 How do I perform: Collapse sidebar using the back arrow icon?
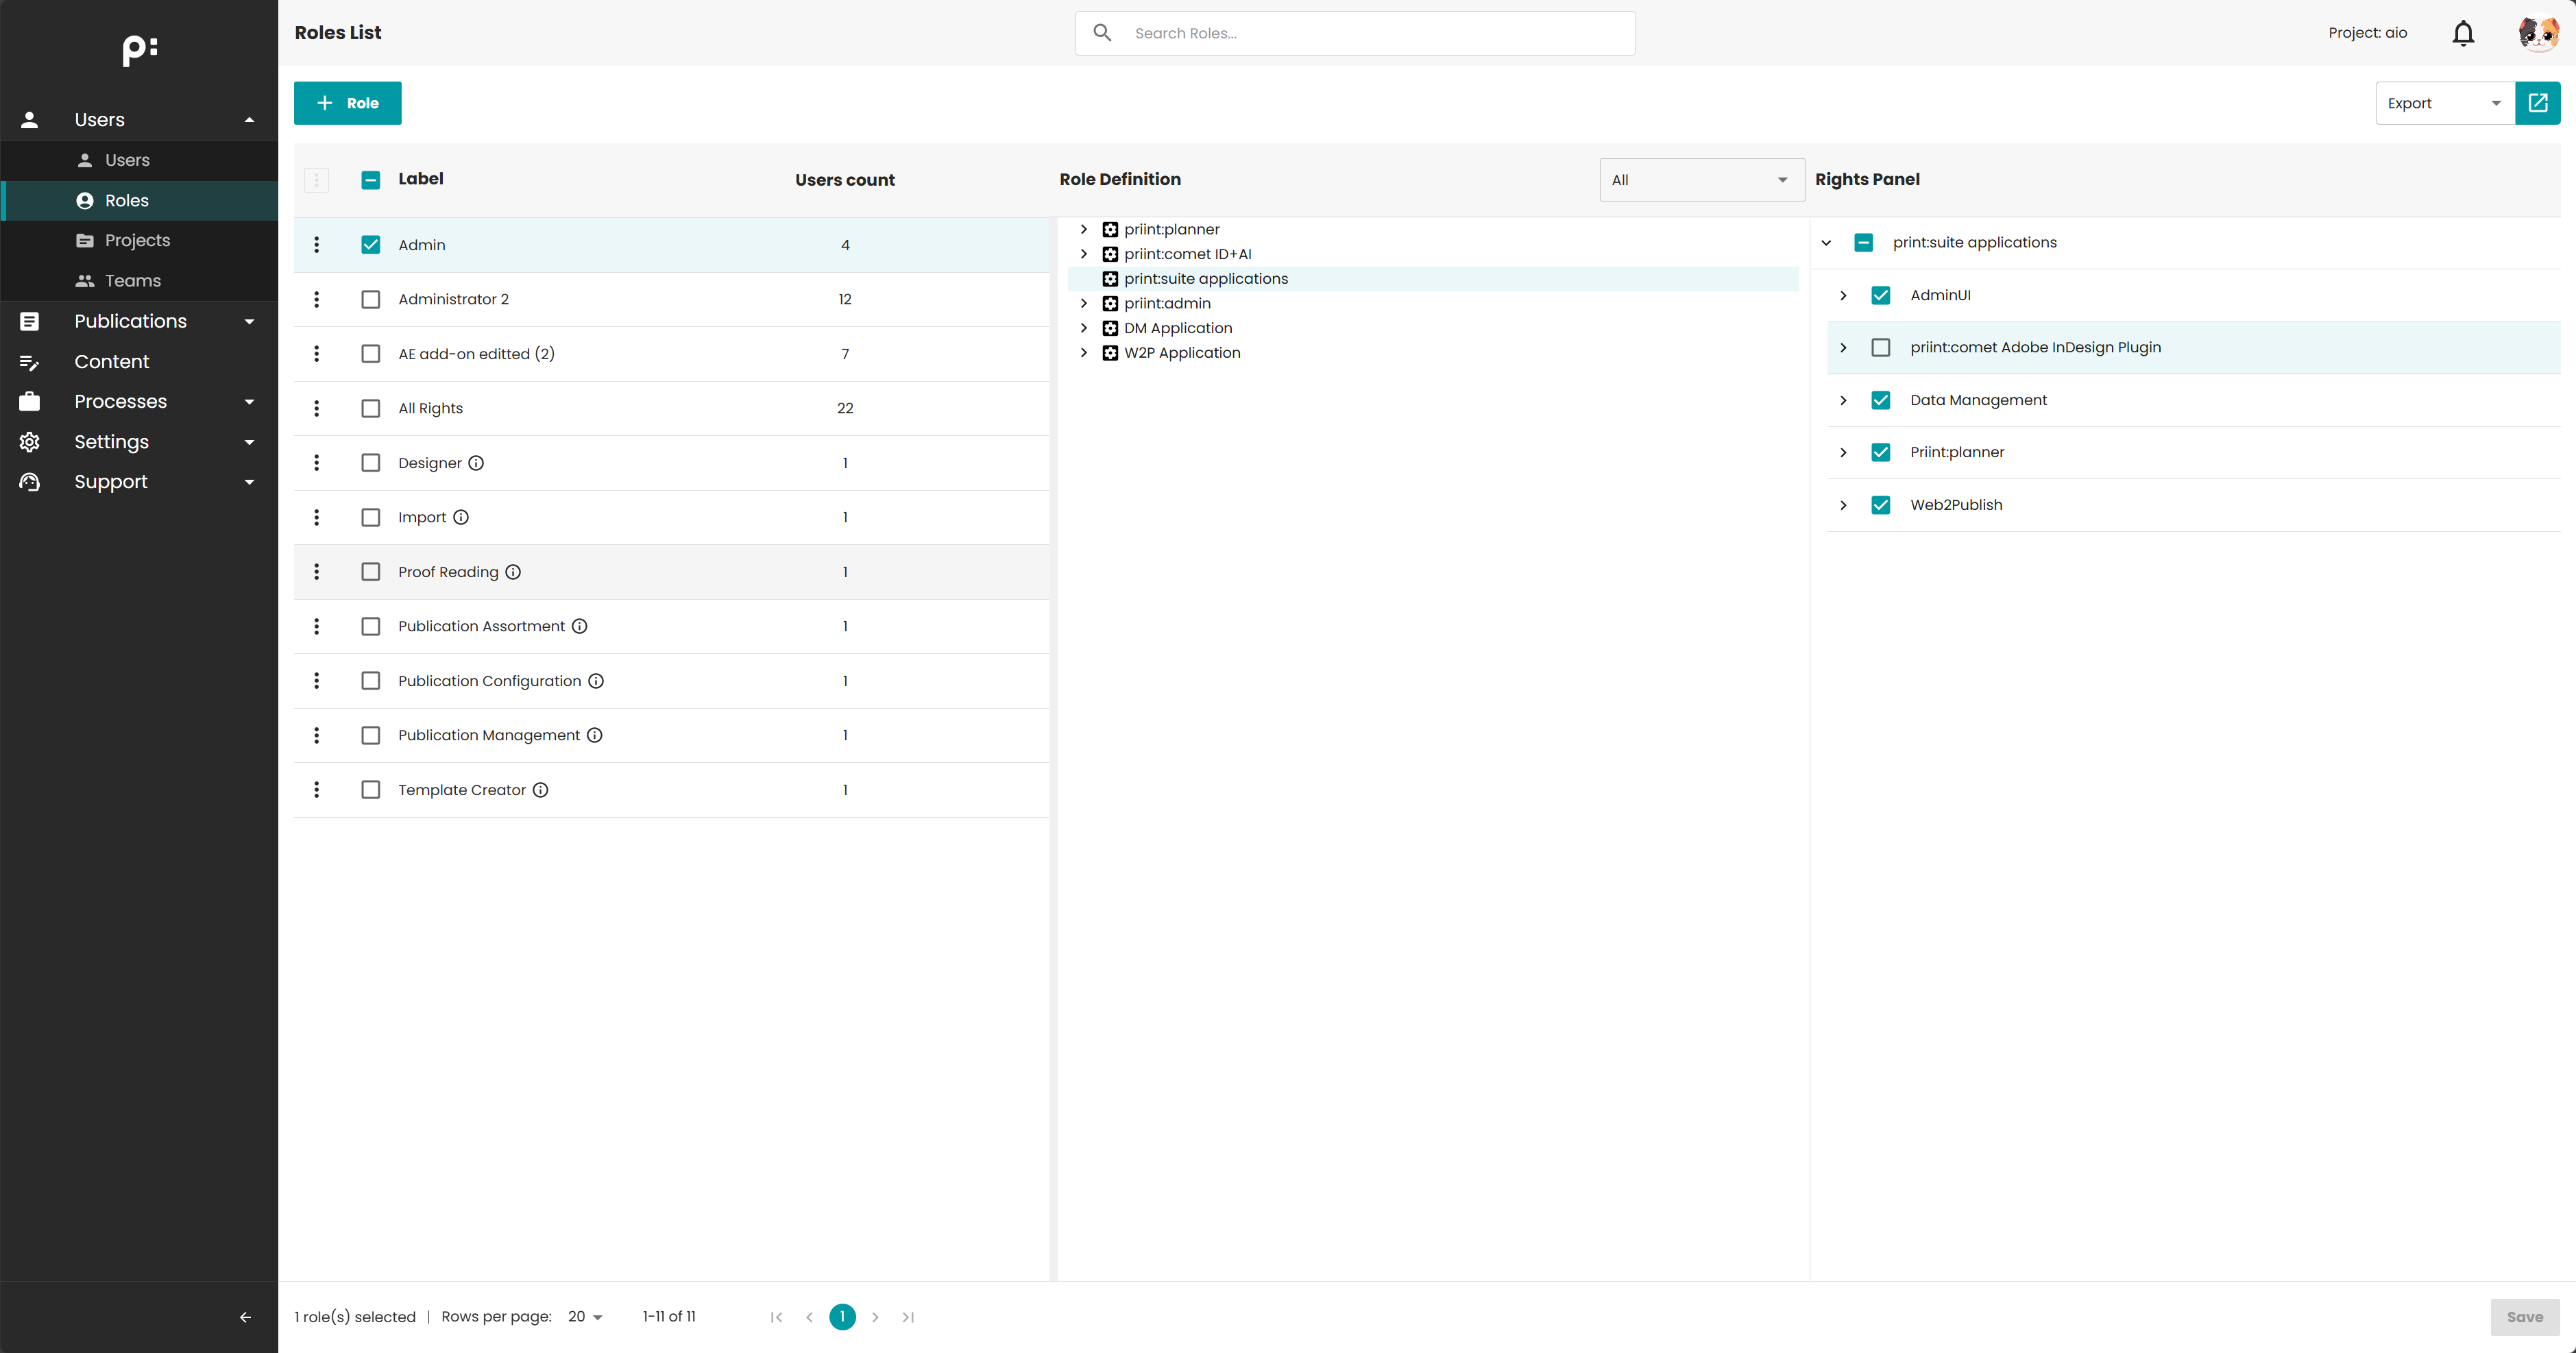245,1317
